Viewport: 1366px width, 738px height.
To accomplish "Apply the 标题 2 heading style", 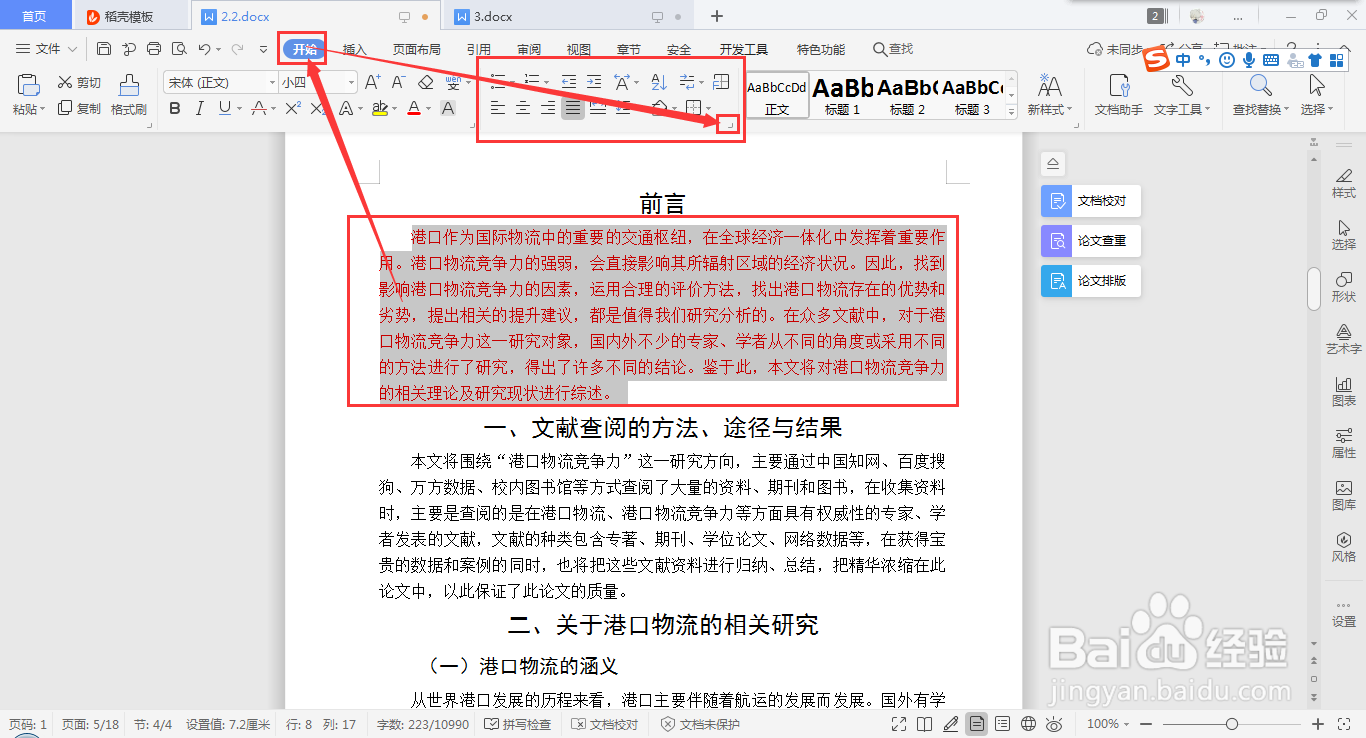I will [x=907, y=96].
